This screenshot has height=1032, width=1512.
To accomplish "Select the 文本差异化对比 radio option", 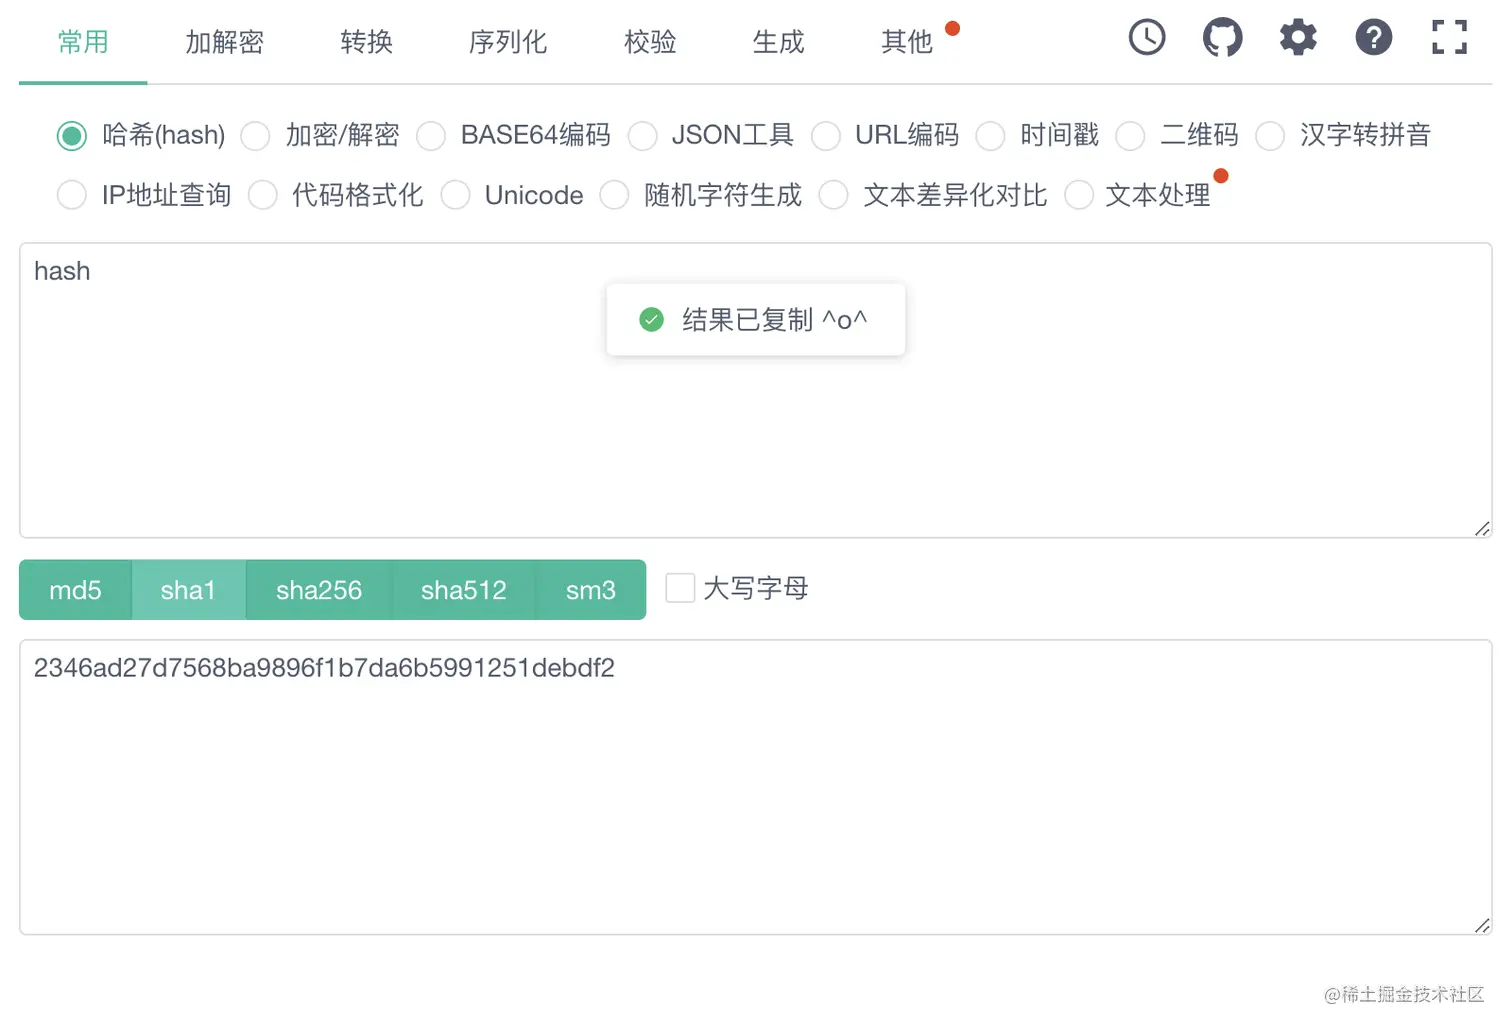I will [834, 195].
